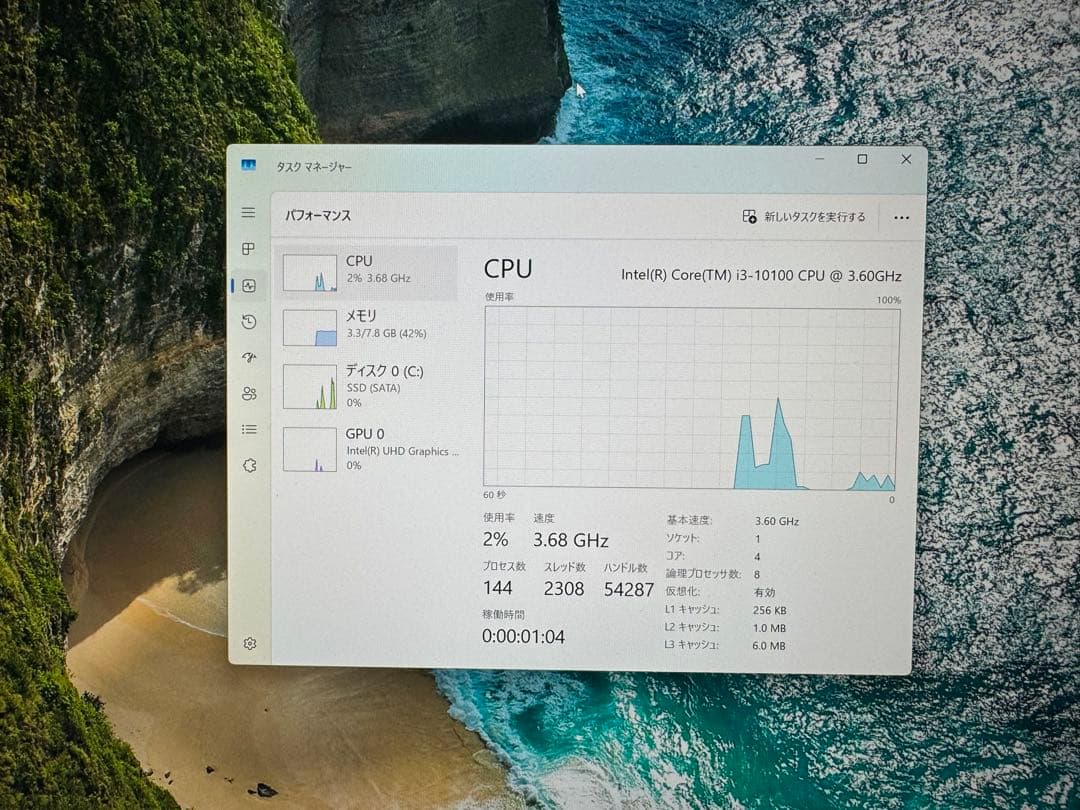Click inside the CPU usage graph area
The width and height of the screenshot is (1080, 810).
[x=690, y=400]
